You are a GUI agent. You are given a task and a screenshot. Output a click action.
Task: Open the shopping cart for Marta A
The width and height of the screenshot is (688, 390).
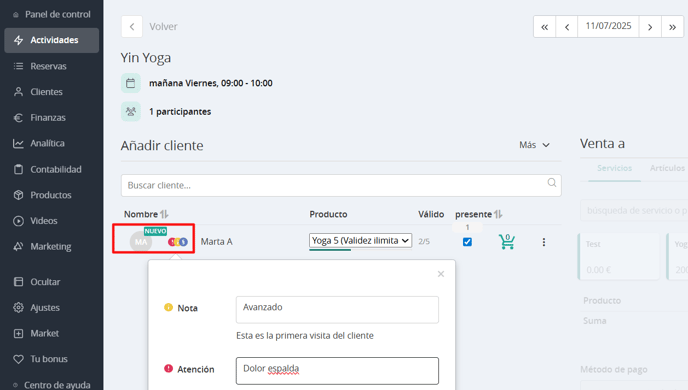pos(507,242)
